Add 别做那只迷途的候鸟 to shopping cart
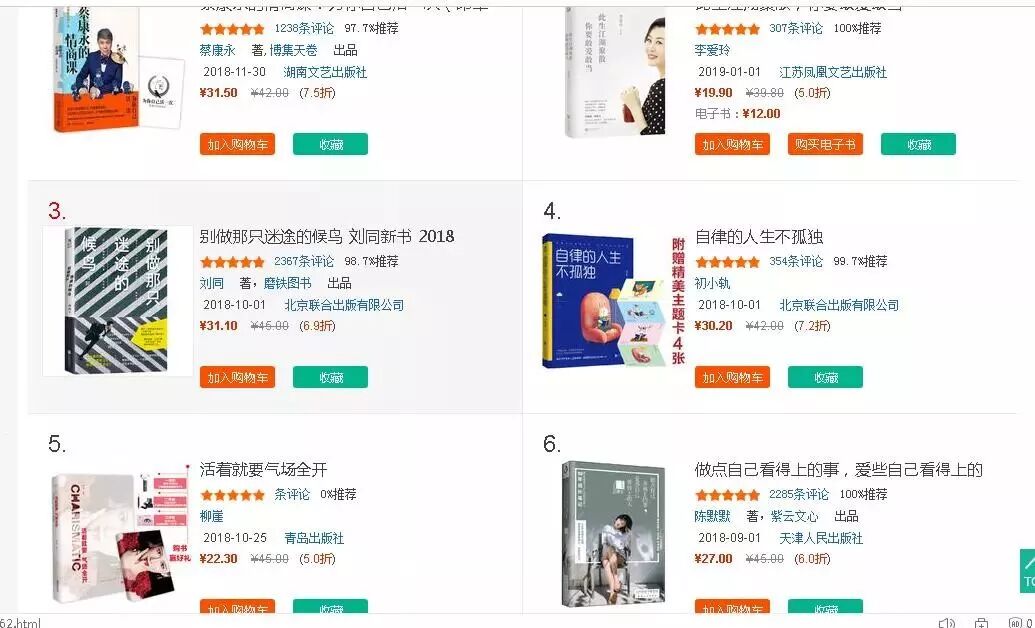The image size is (1035, 628). pyautogui.click(x=238, y=377)
